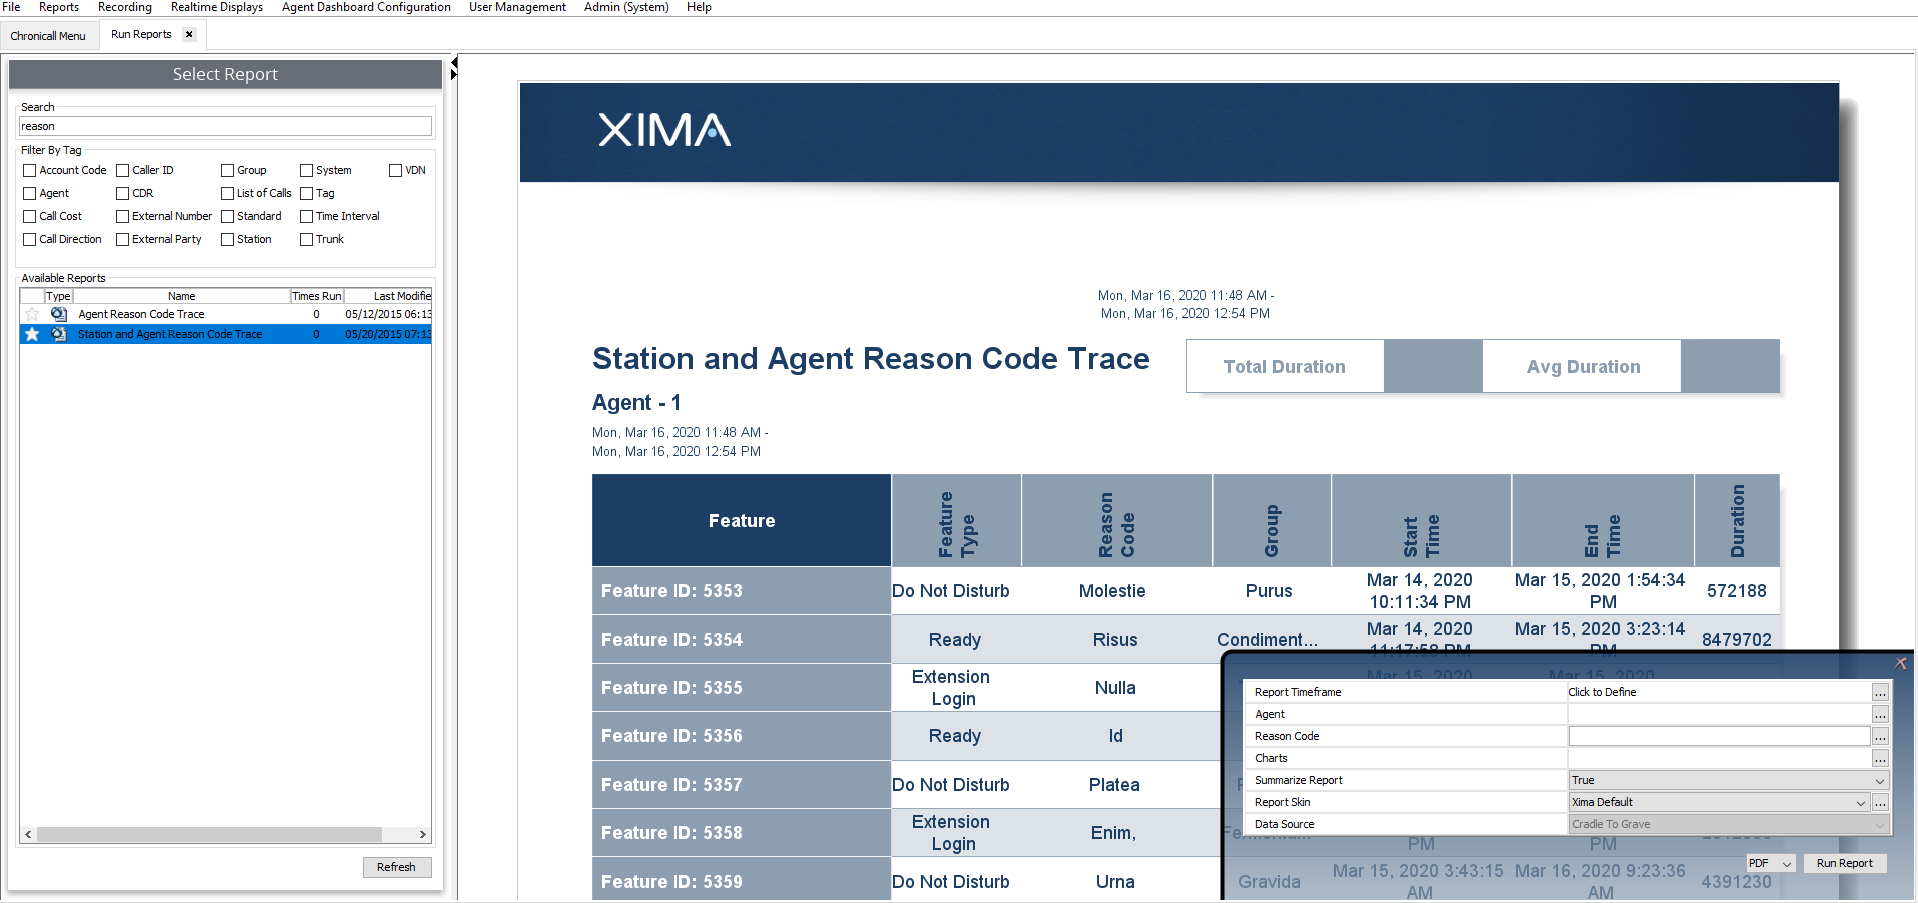
Task: Open Report Skin ellipsis button
Action: pyautogui.click(x=1881, y=802)
